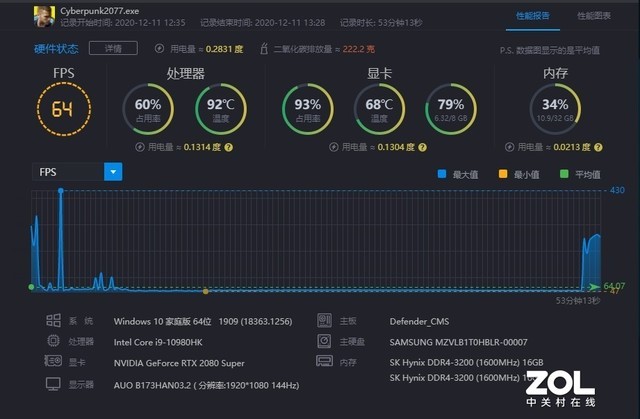Screen dimensions: 640x419
Task: Click the Windows 10 家庭版 64位 text
Action: pyautogui.click(x=162, y=321)
